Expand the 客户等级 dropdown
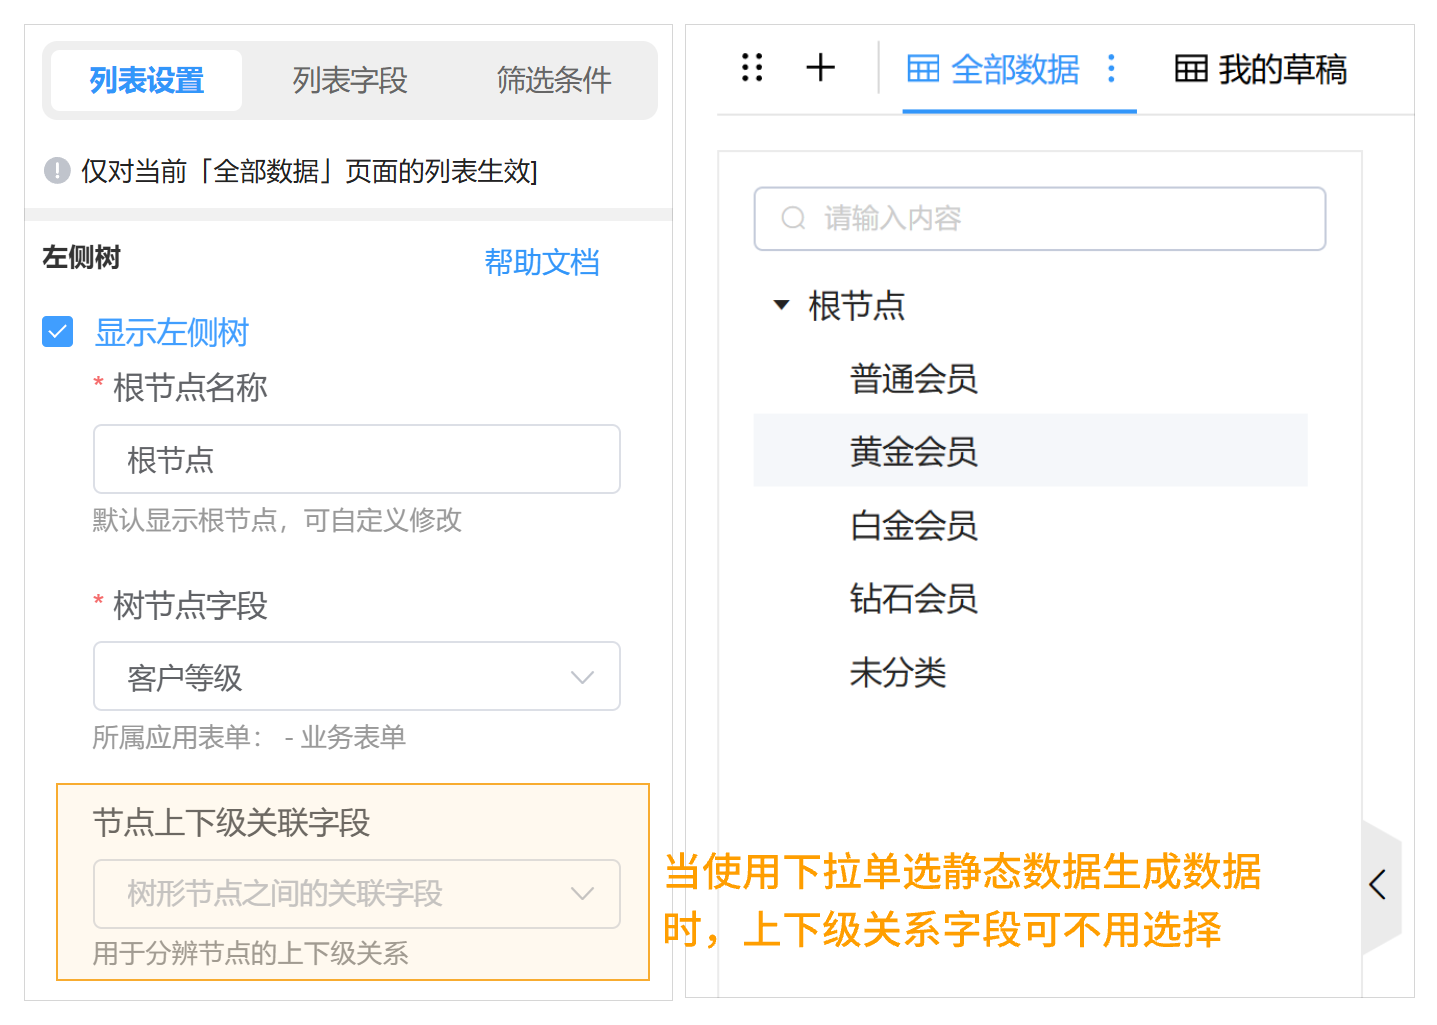The image size is (1437, 1025). tap(582, 677)
